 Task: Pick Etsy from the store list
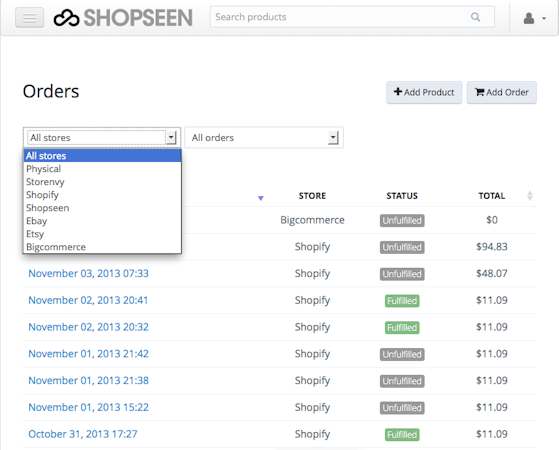[x=102, y=234]
